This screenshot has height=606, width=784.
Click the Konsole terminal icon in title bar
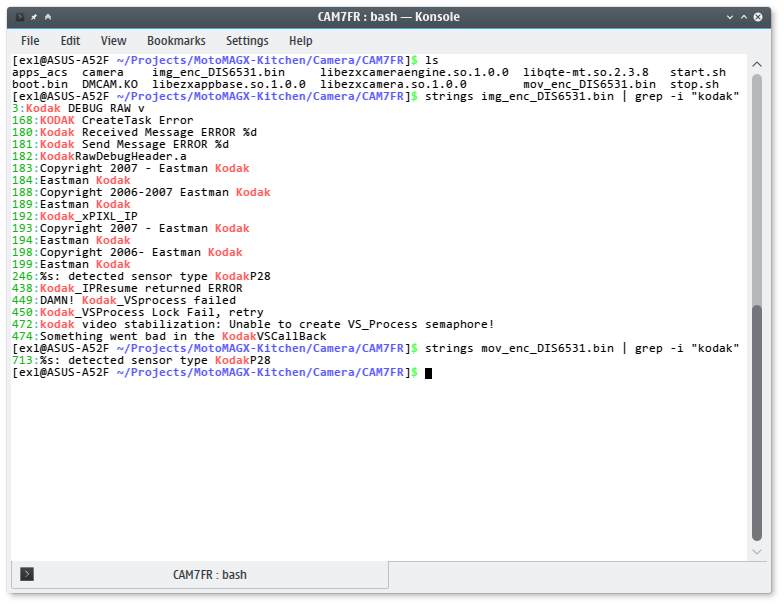coord(20,17)
